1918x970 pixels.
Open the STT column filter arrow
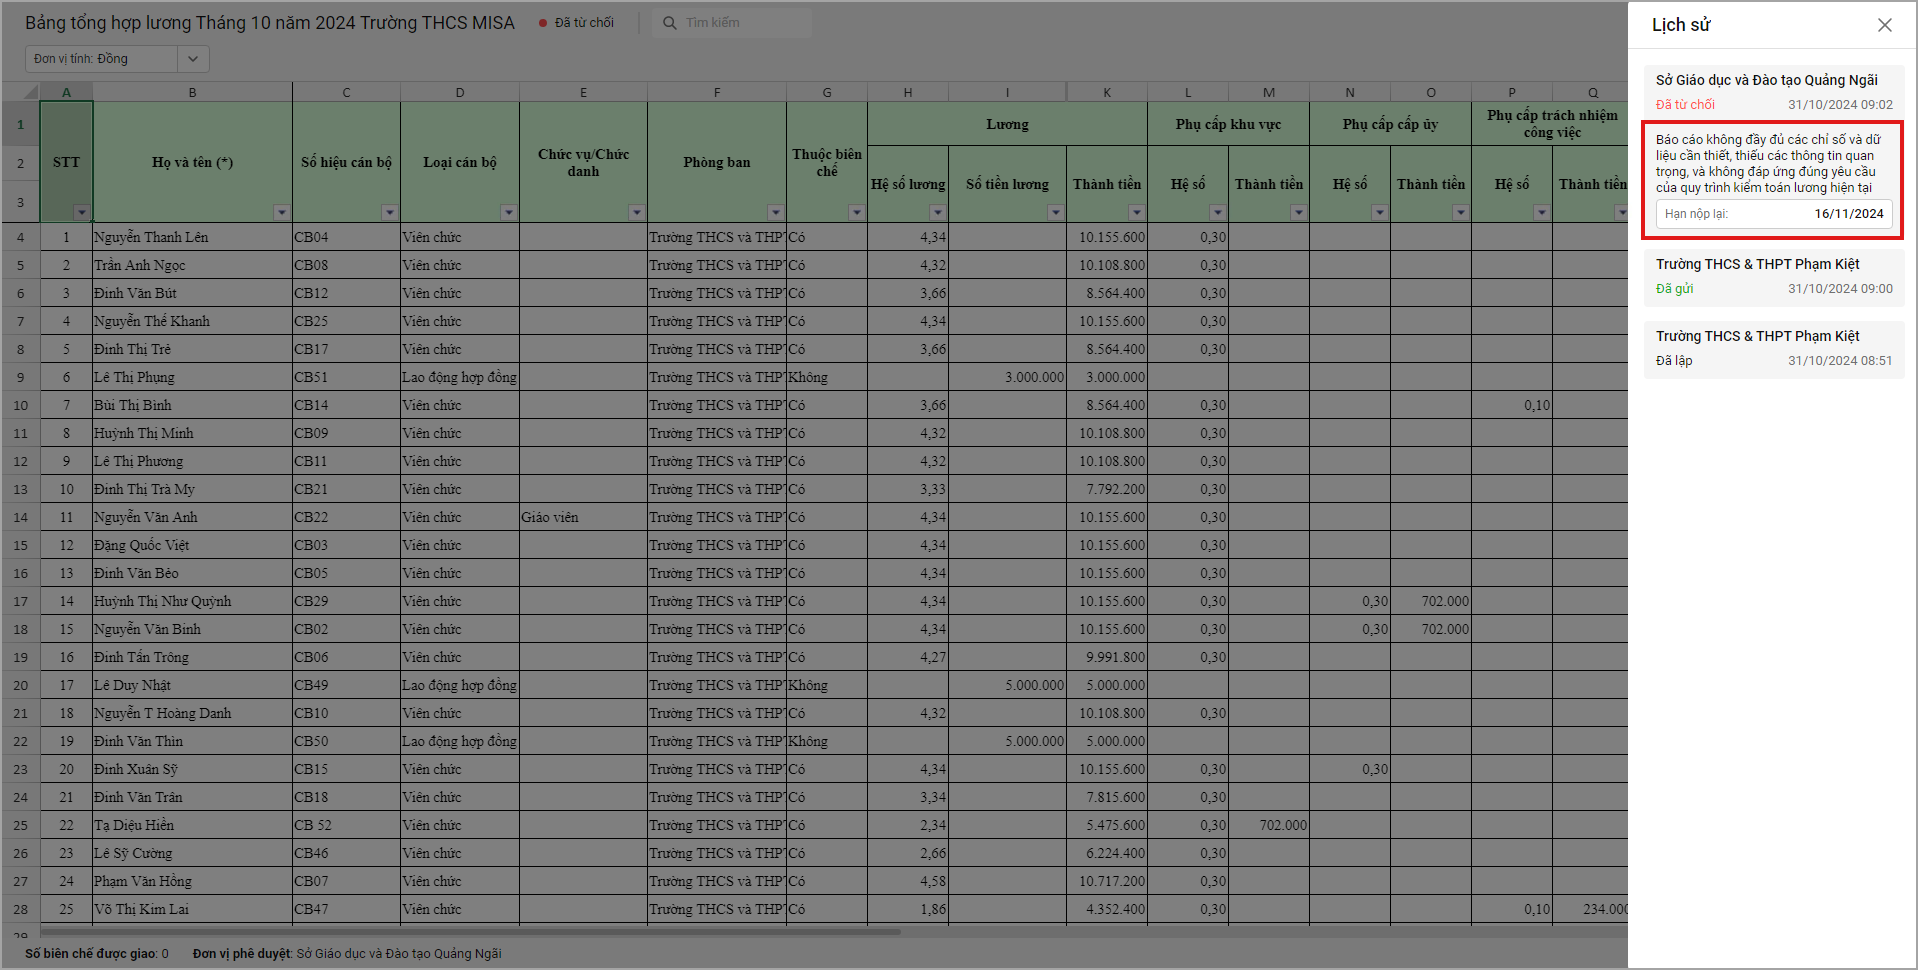(x=82, y=212)
